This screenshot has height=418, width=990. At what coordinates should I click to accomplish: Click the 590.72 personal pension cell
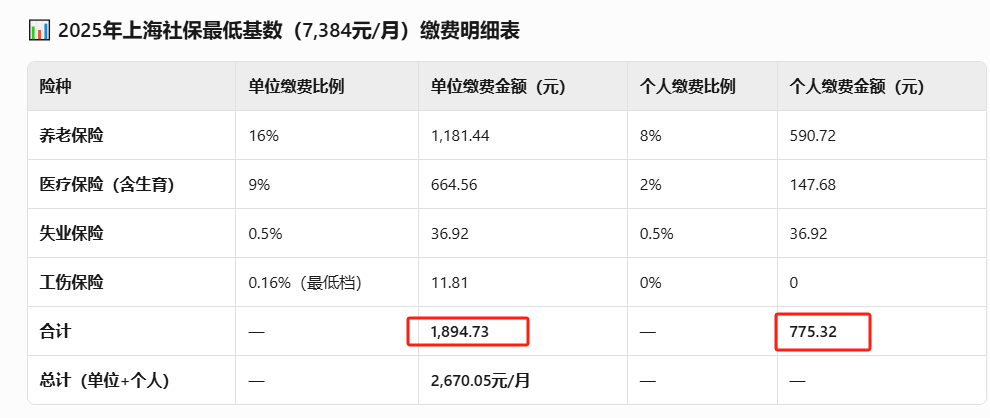(813, 135)
